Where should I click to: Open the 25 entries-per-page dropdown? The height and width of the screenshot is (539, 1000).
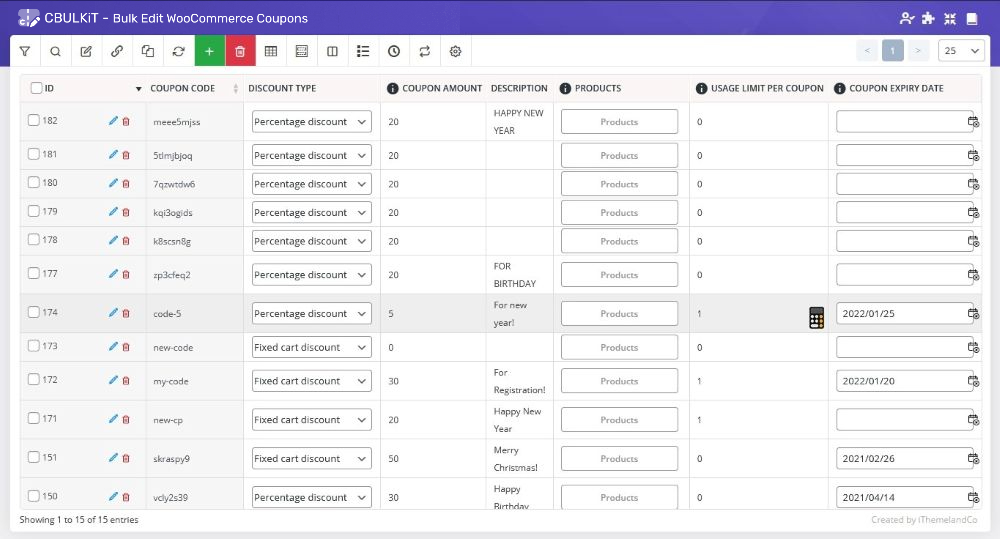coord(962,51)
